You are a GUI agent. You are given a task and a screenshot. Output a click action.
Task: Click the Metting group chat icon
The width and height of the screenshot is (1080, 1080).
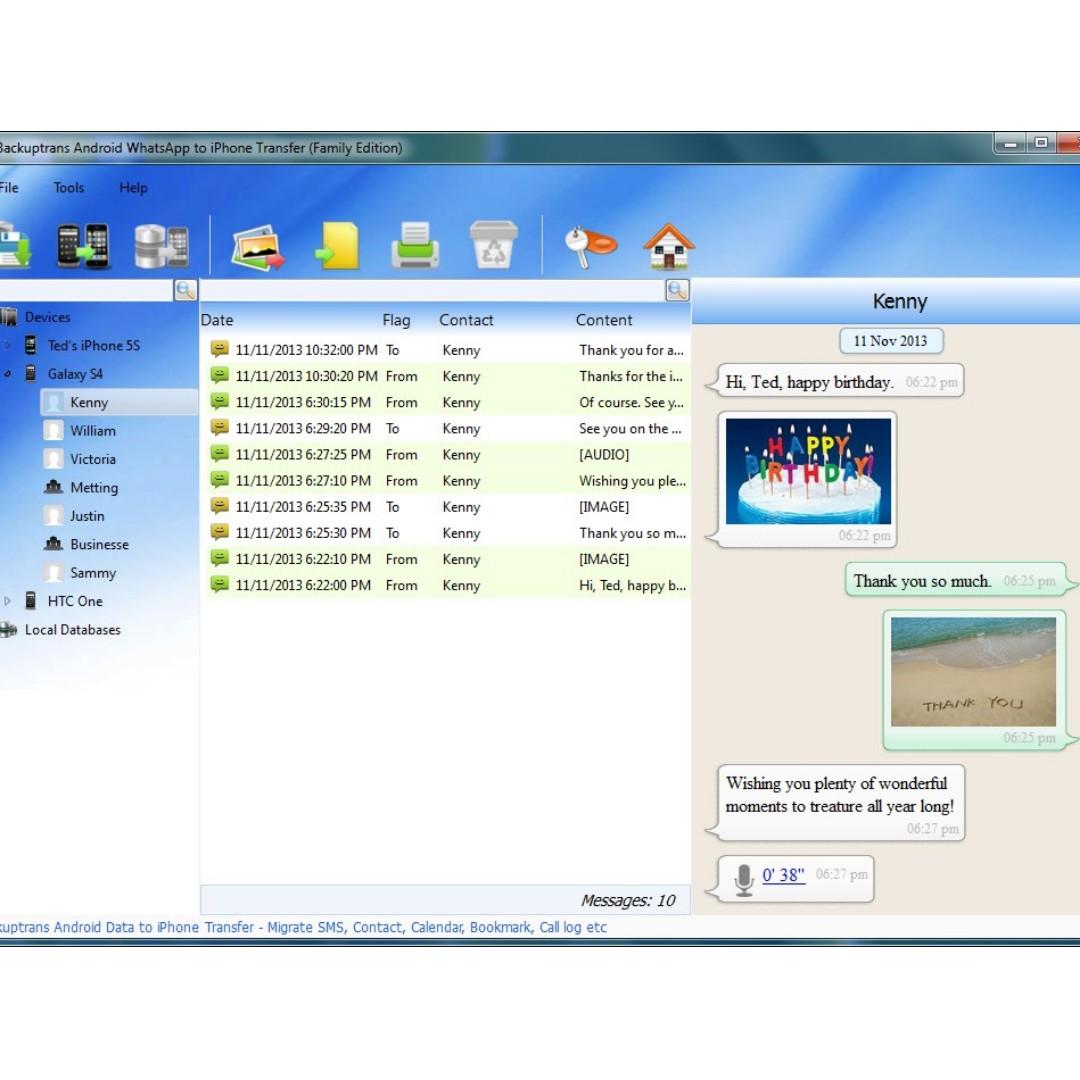(x=53, y=487)
